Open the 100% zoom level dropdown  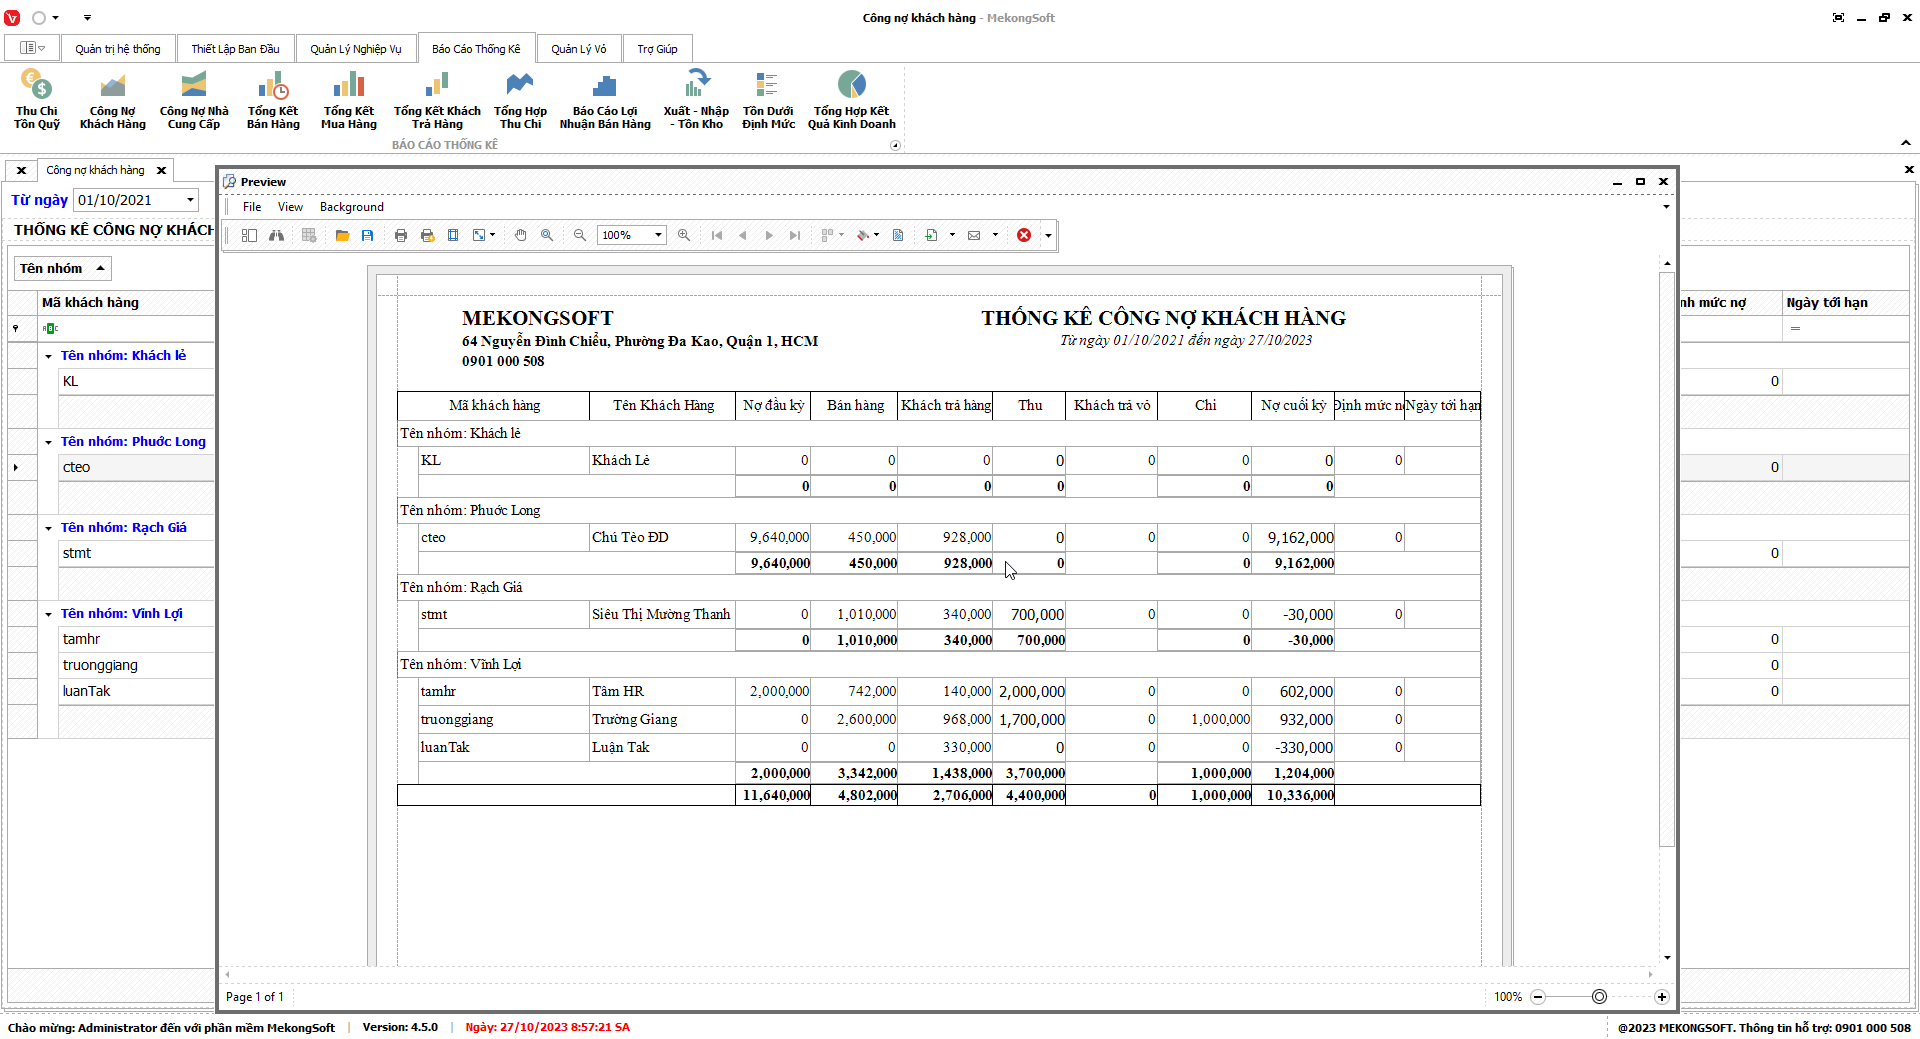point(658,235)
